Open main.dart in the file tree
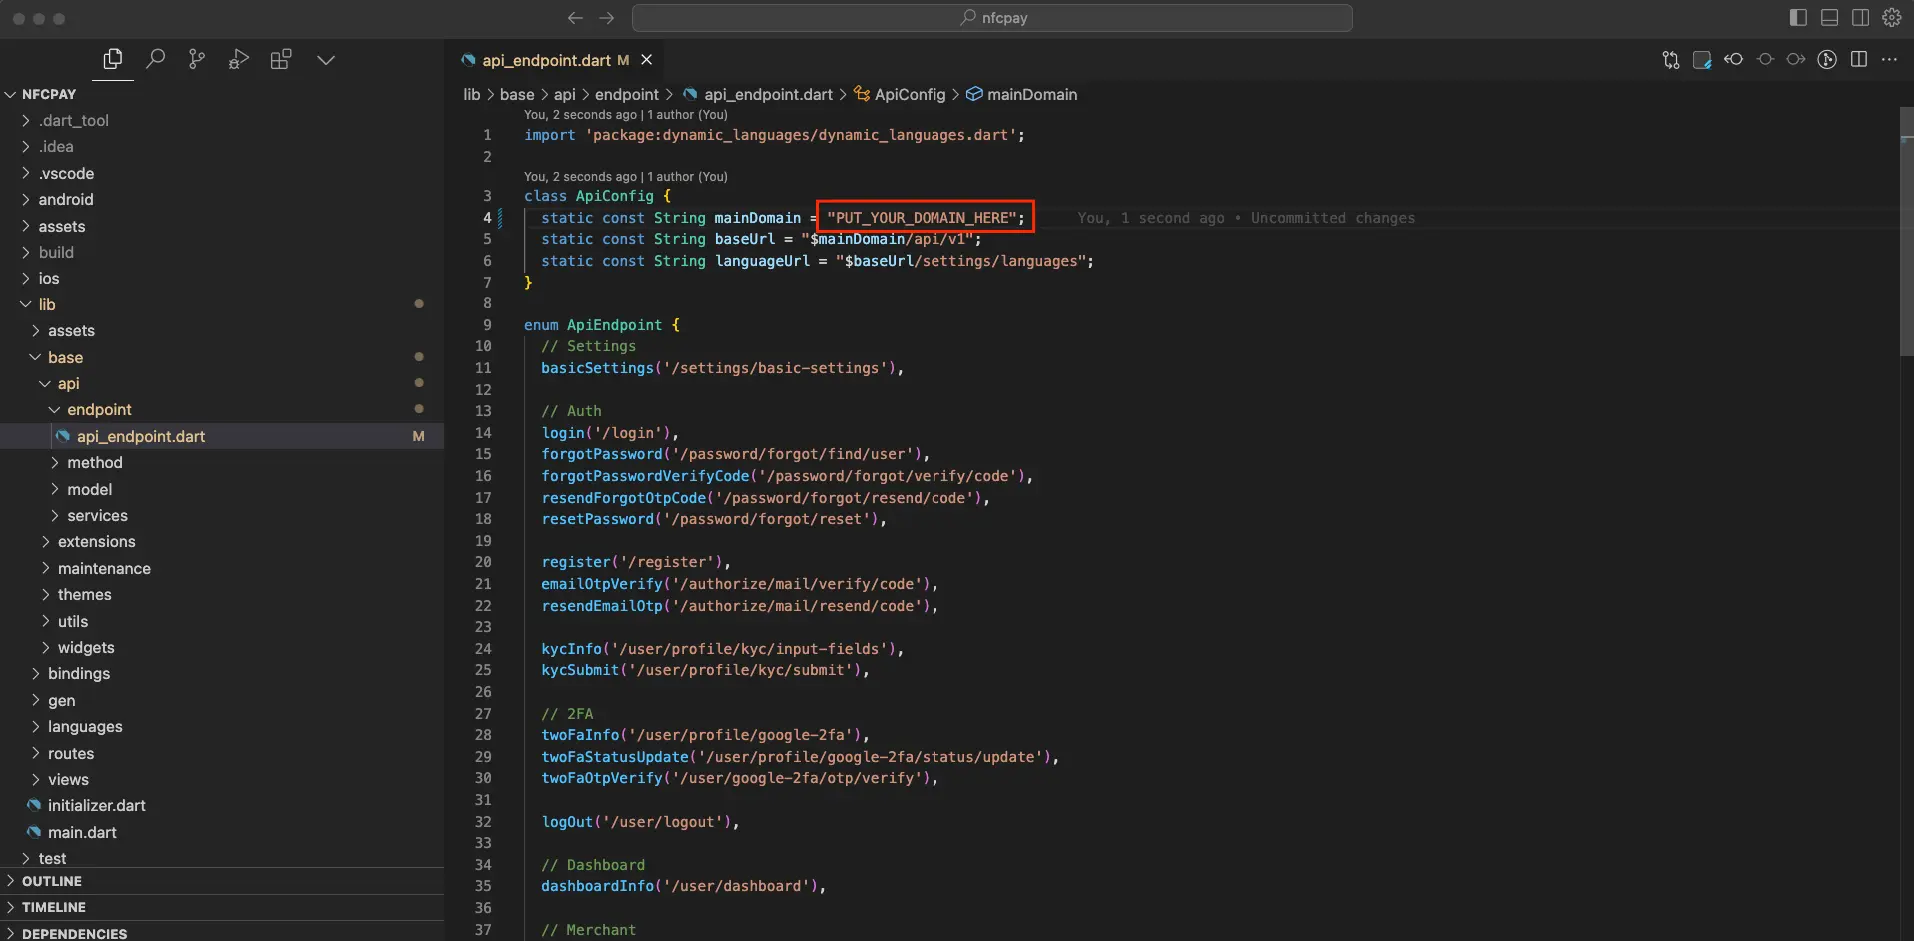The height and width of the screenshot is (941, 1914). click(82, 832)
